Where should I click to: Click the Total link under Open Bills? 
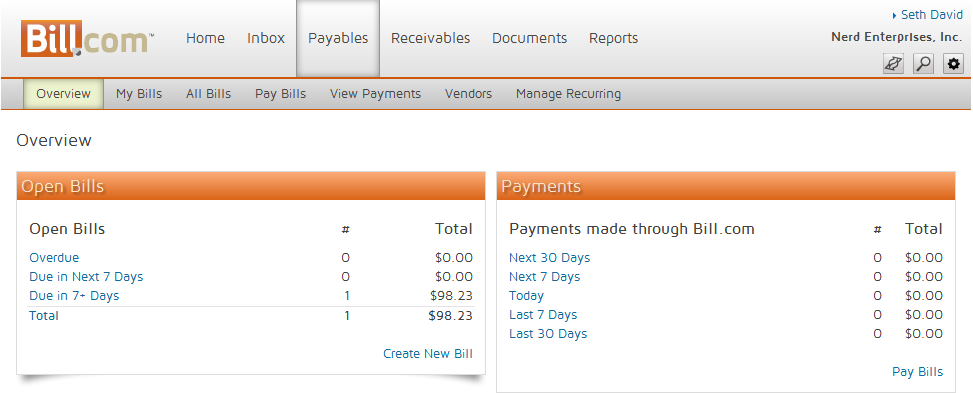coord(44,315)
